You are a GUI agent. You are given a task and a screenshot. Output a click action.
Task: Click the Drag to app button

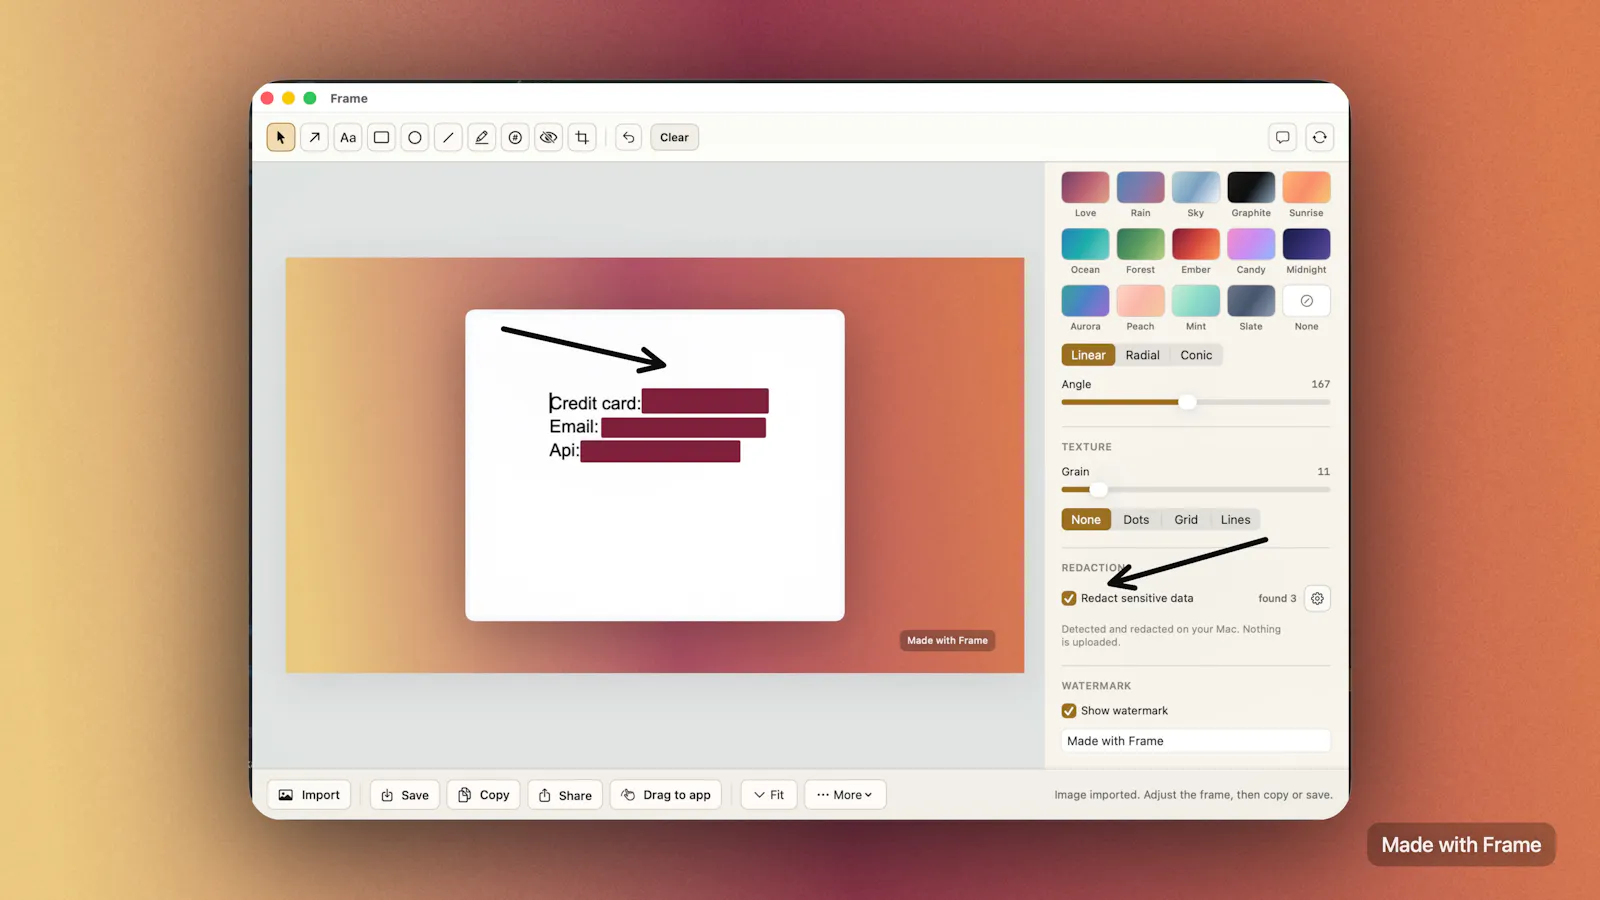point(666,795)
